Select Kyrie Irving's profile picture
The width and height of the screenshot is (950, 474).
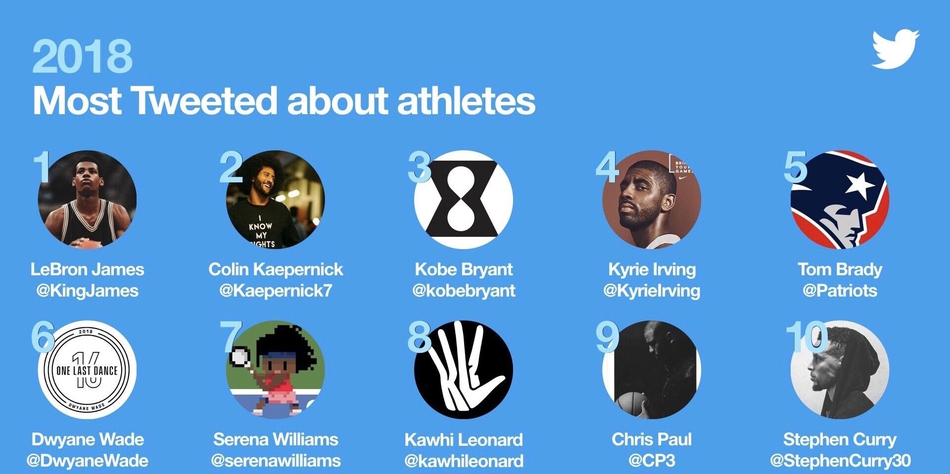point(651,199)
